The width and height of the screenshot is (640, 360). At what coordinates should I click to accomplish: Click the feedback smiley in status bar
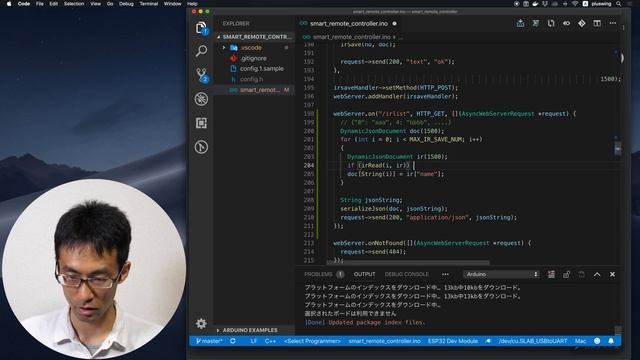pos(597,341)
